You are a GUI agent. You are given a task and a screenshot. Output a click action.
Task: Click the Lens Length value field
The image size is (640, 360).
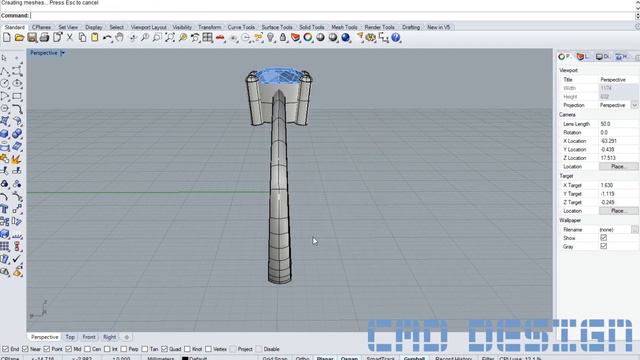pyautogui.click(x=618, y=124)
